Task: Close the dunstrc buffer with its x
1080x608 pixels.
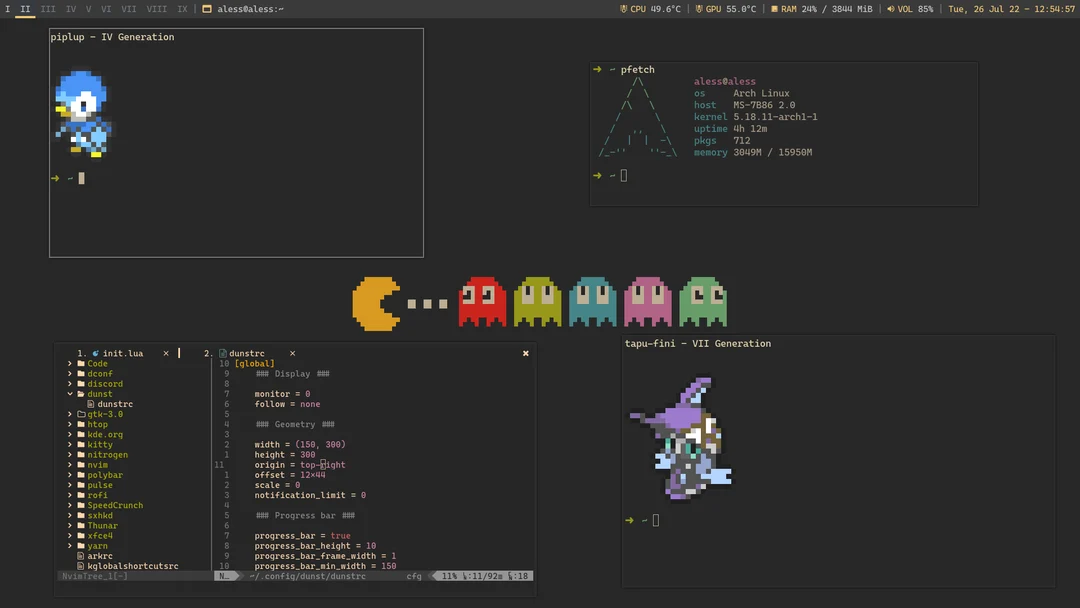Action: coord(292,353)
